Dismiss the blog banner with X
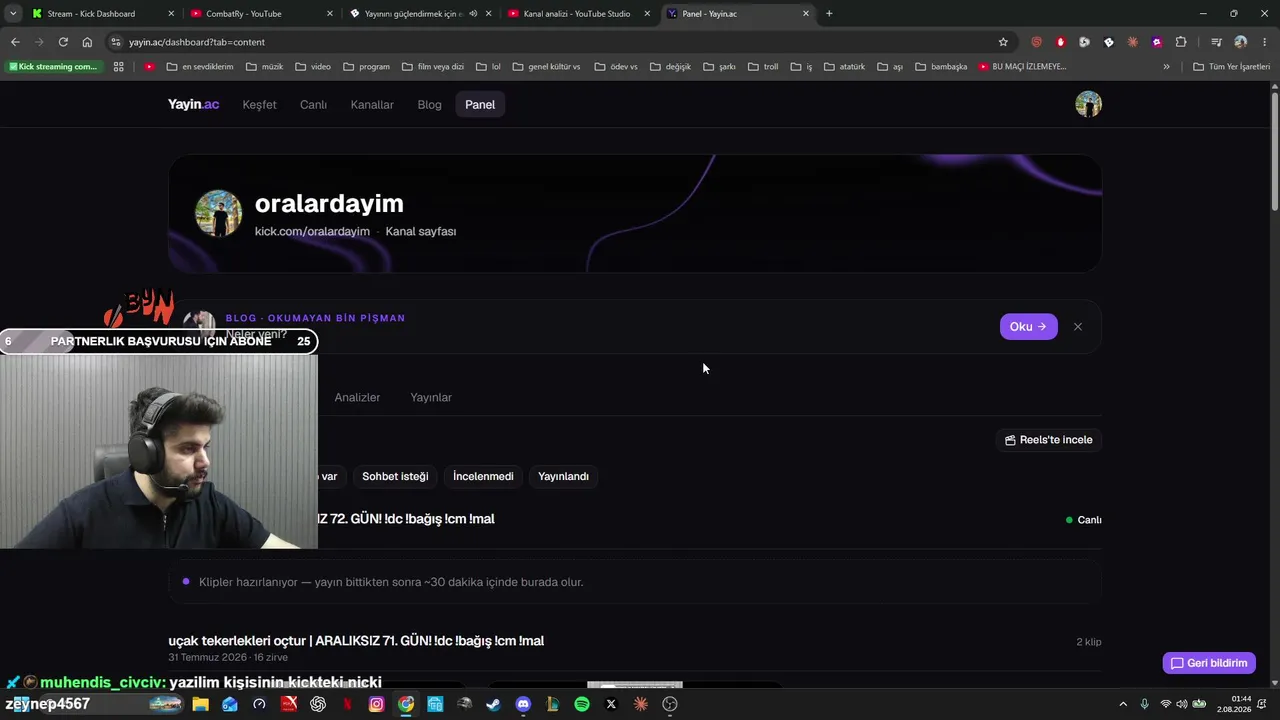The image size is (1280, 720). (x=1077, y=327)
